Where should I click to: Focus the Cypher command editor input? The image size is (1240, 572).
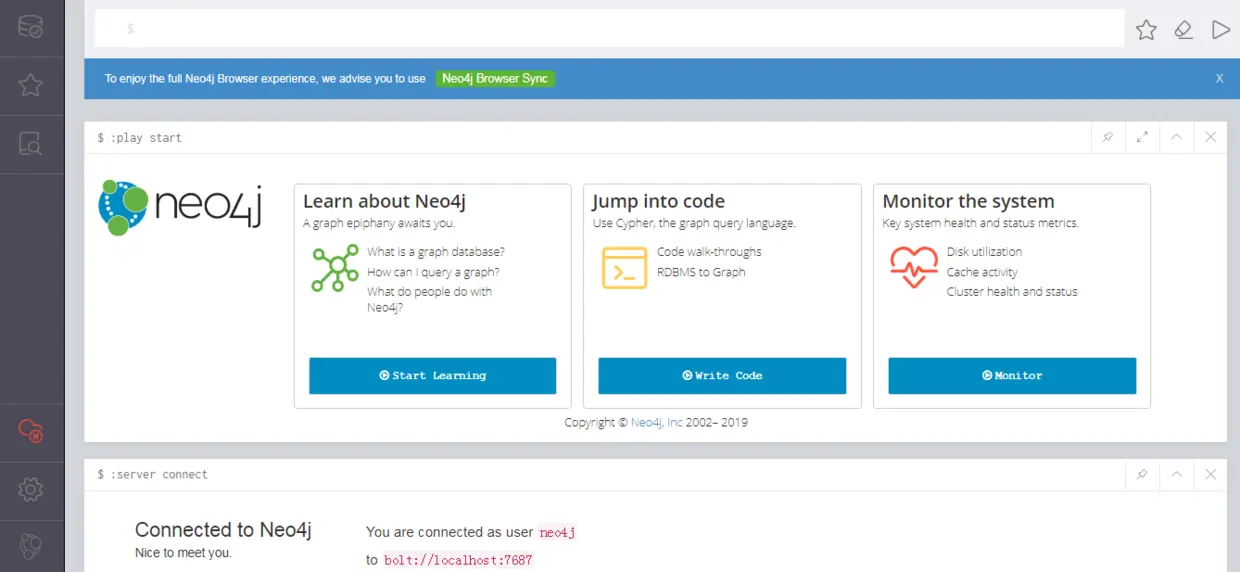point(609,29)
